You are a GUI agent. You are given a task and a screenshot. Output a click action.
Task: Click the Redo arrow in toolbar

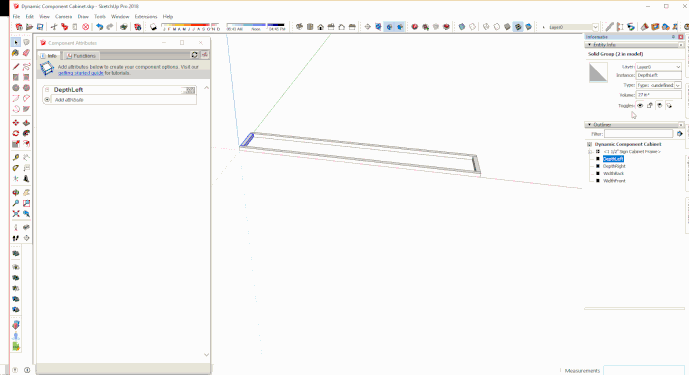click(110, 27)
